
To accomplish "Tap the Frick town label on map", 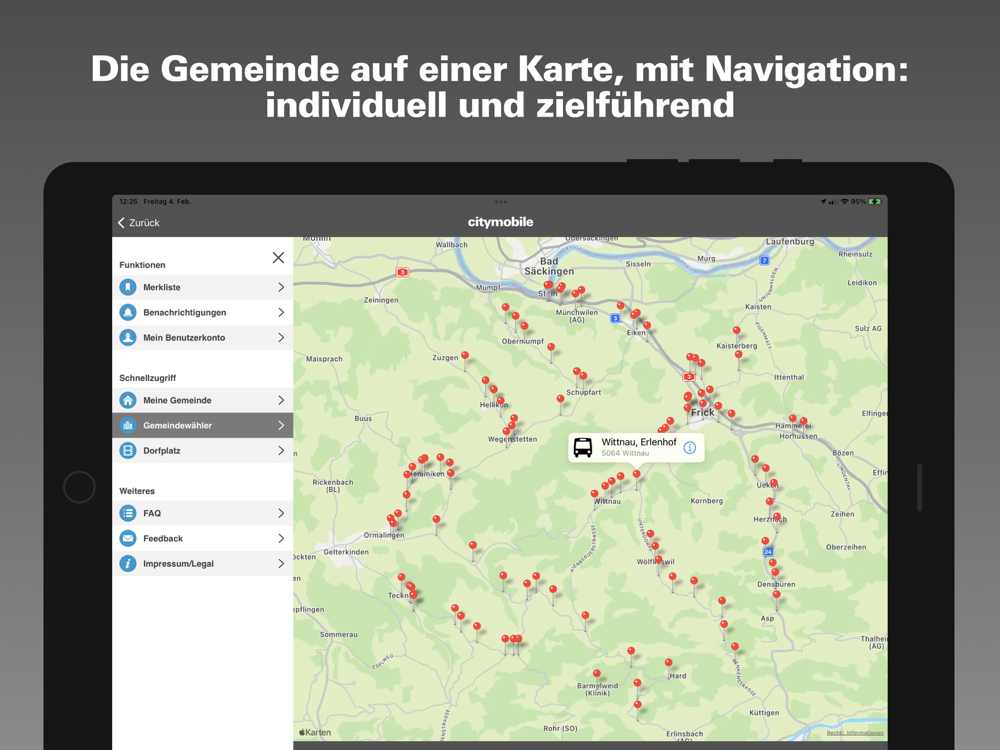I will (x=702, y=413).
